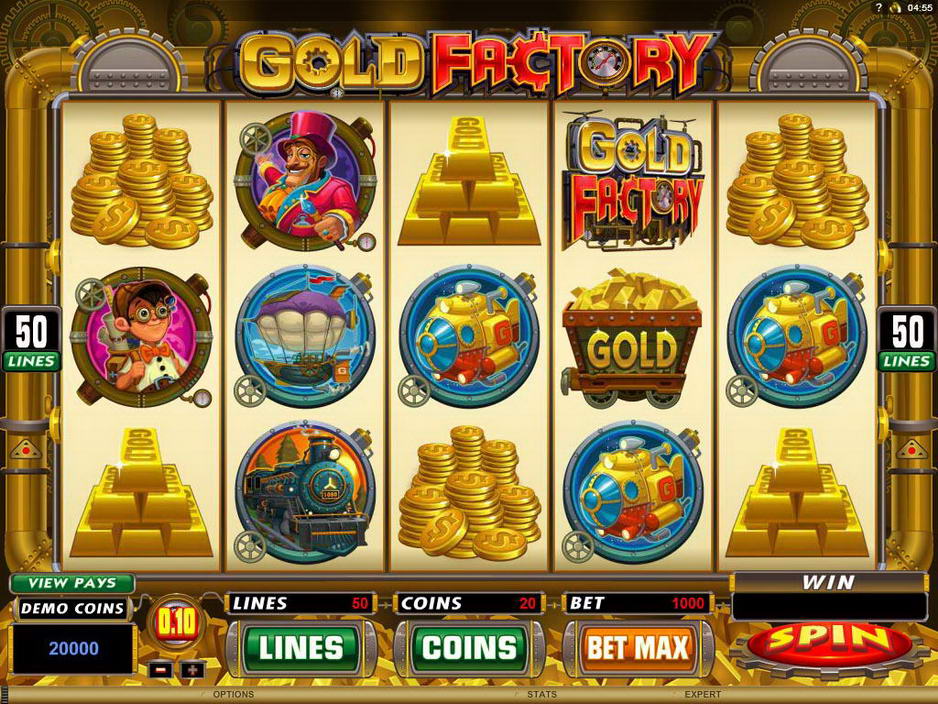Click the boy with goggles symbol
The image size is (938, 704).
[x=142, y=337]
